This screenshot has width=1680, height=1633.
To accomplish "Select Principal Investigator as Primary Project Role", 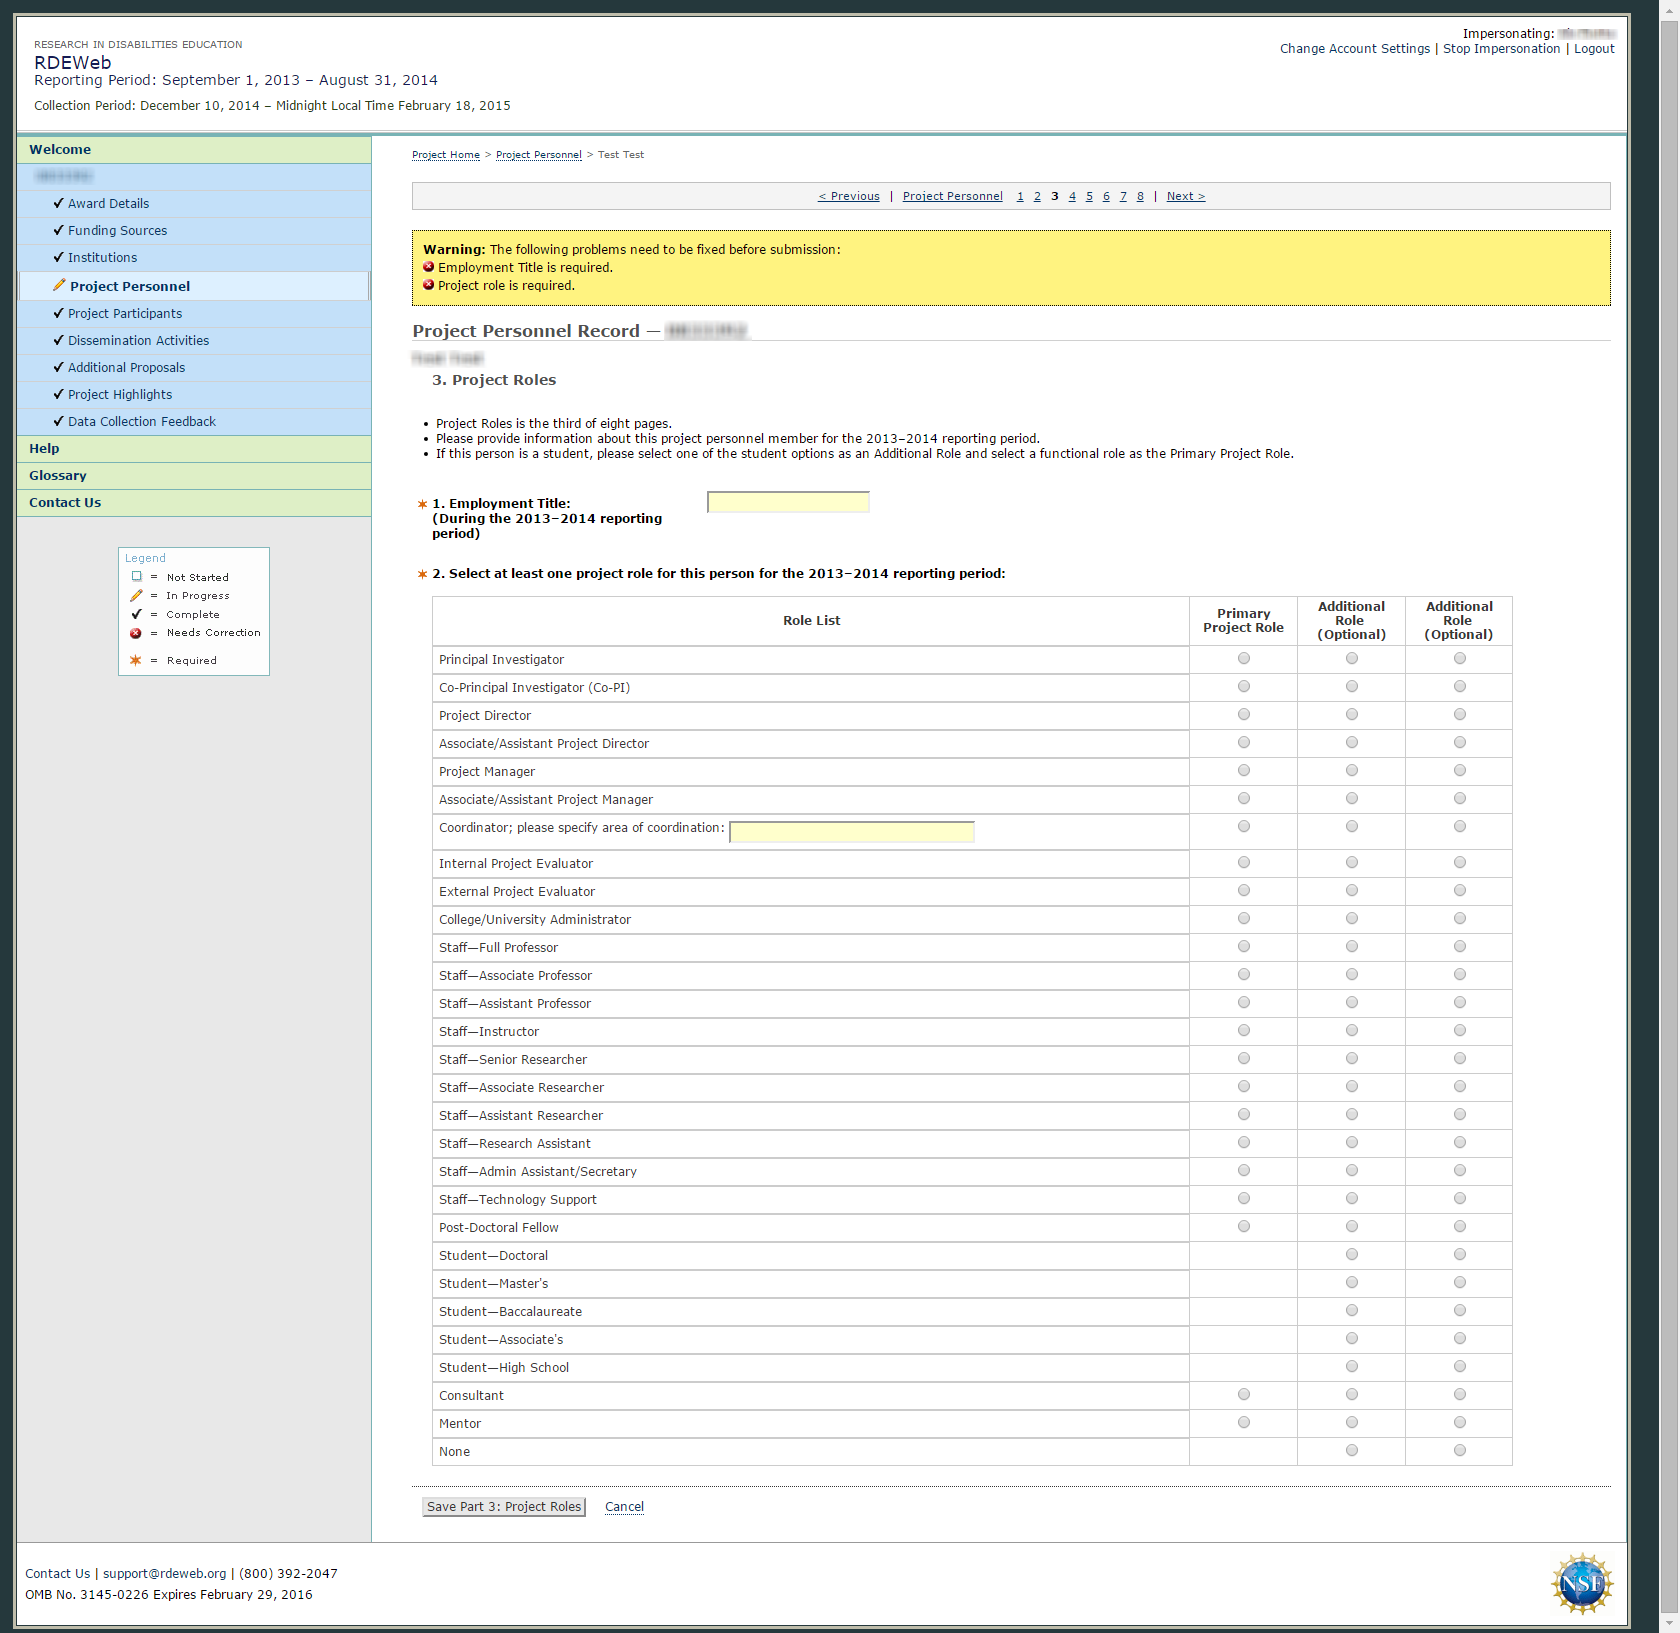I will tap(1243, 659).
